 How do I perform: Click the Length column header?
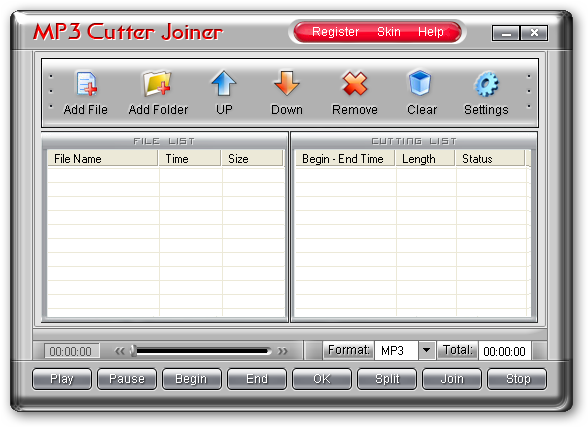425,159
